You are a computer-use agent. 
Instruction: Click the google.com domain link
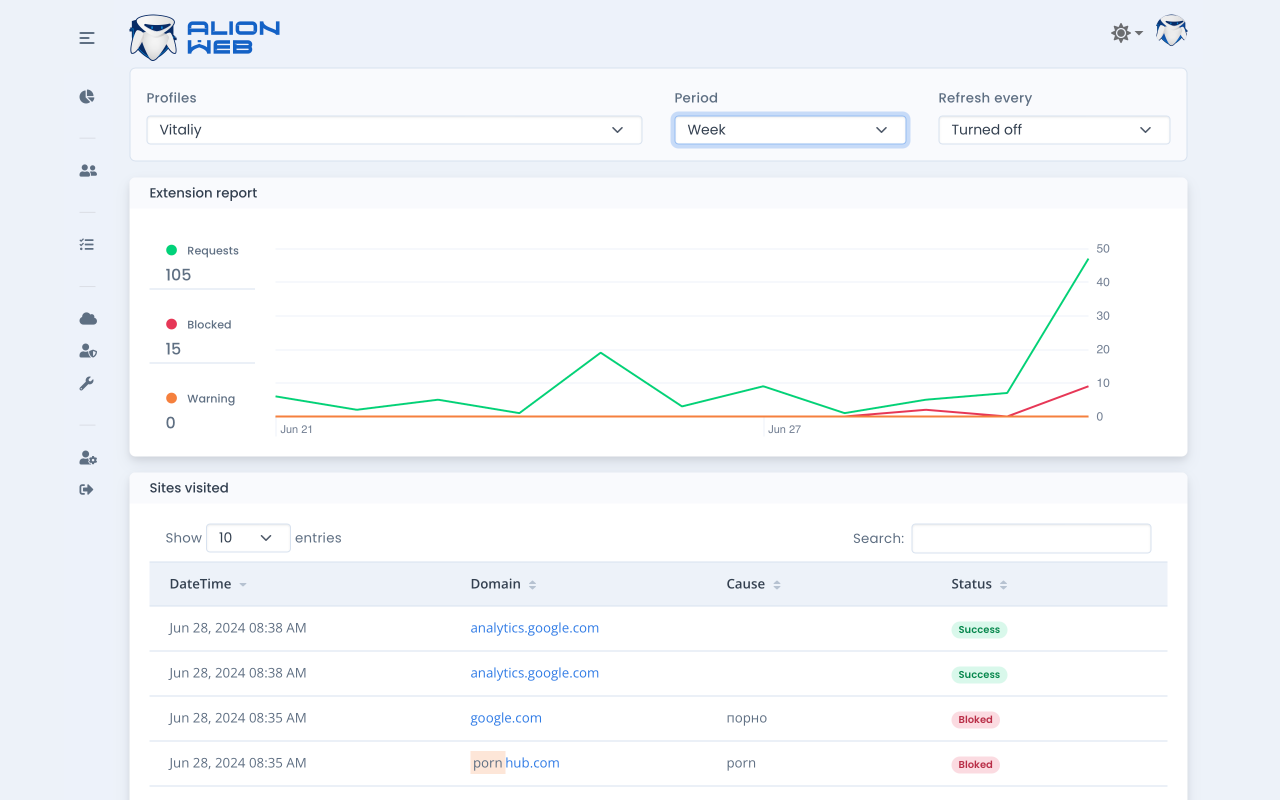pyautogui.click(x=506, y=718)
